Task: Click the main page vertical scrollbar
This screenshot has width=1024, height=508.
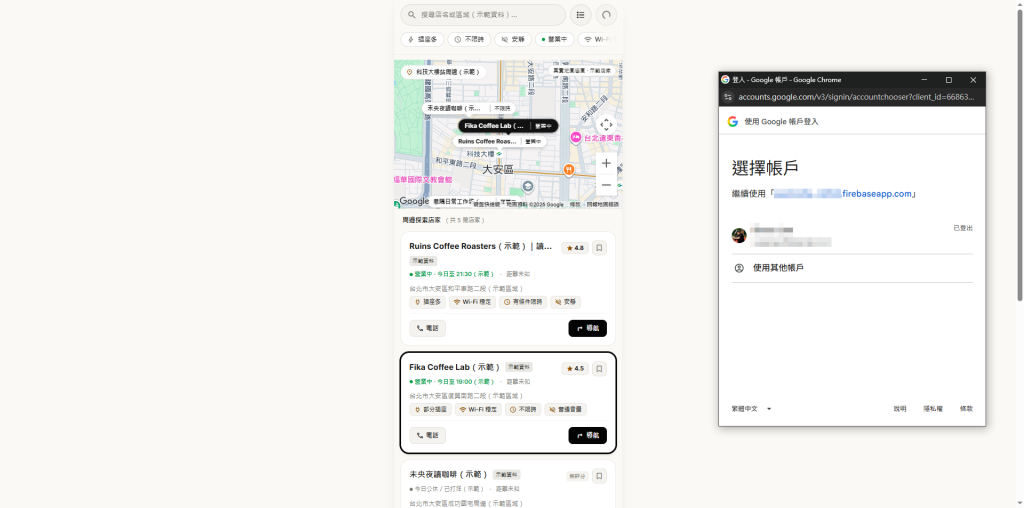Action: point(1019,157)
